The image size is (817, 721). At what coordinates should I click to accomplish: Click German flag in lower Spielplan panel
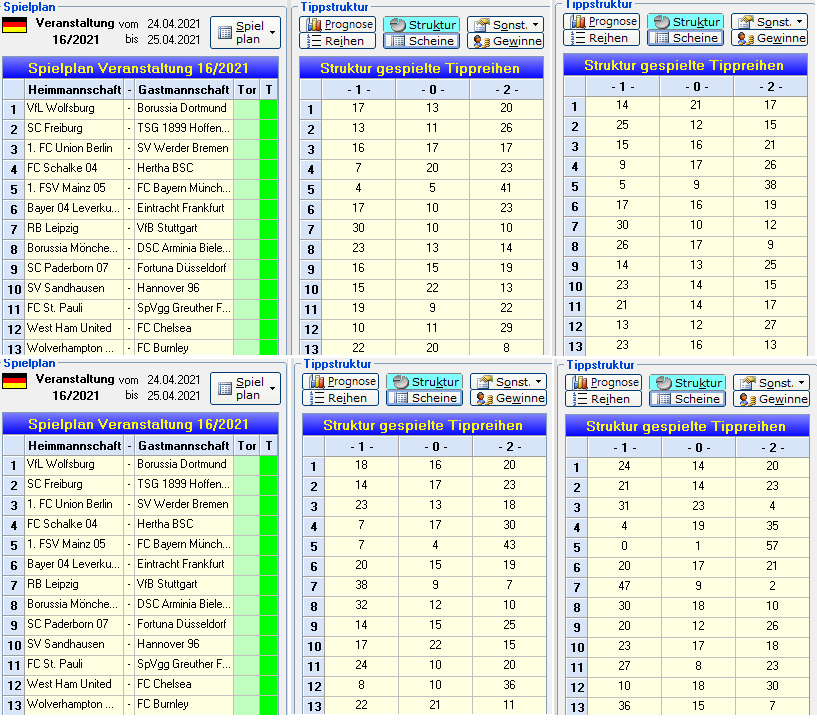point(15,381)
